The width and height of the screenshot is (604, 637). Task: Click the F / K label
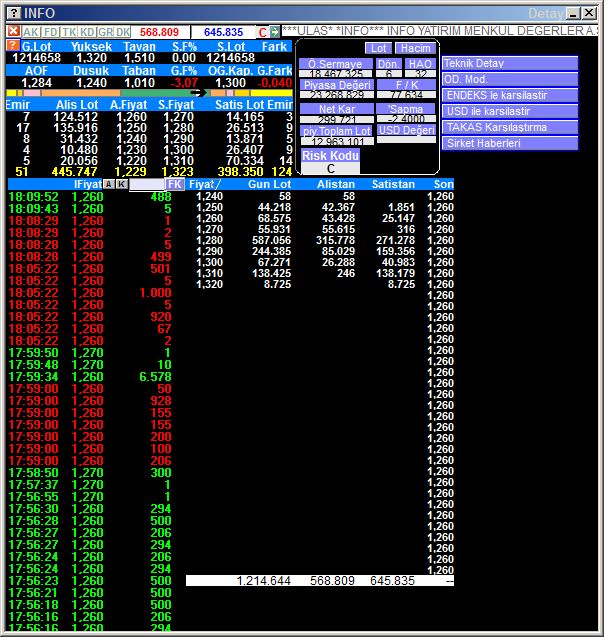click(x=407, y=85)
